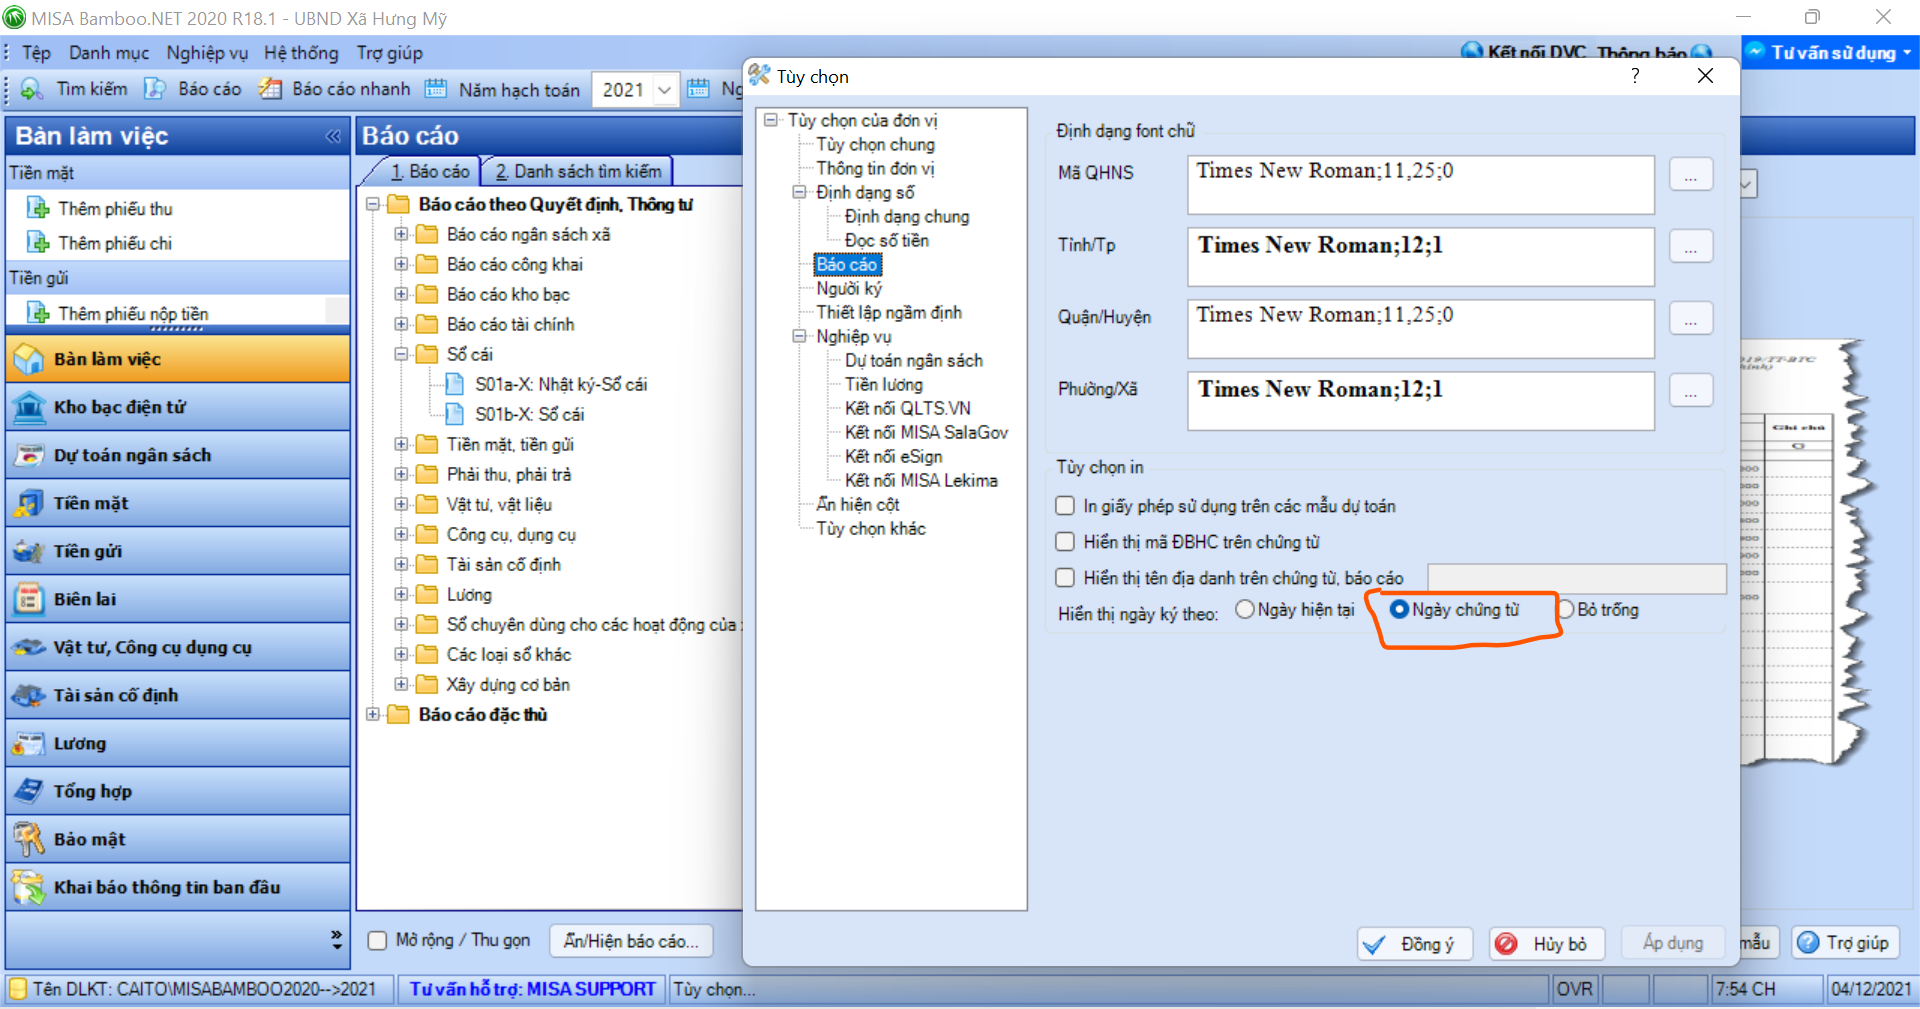
Task: Click the Quận/Huyện font field
Action: pyautogui.click(x=1421, y=329)
